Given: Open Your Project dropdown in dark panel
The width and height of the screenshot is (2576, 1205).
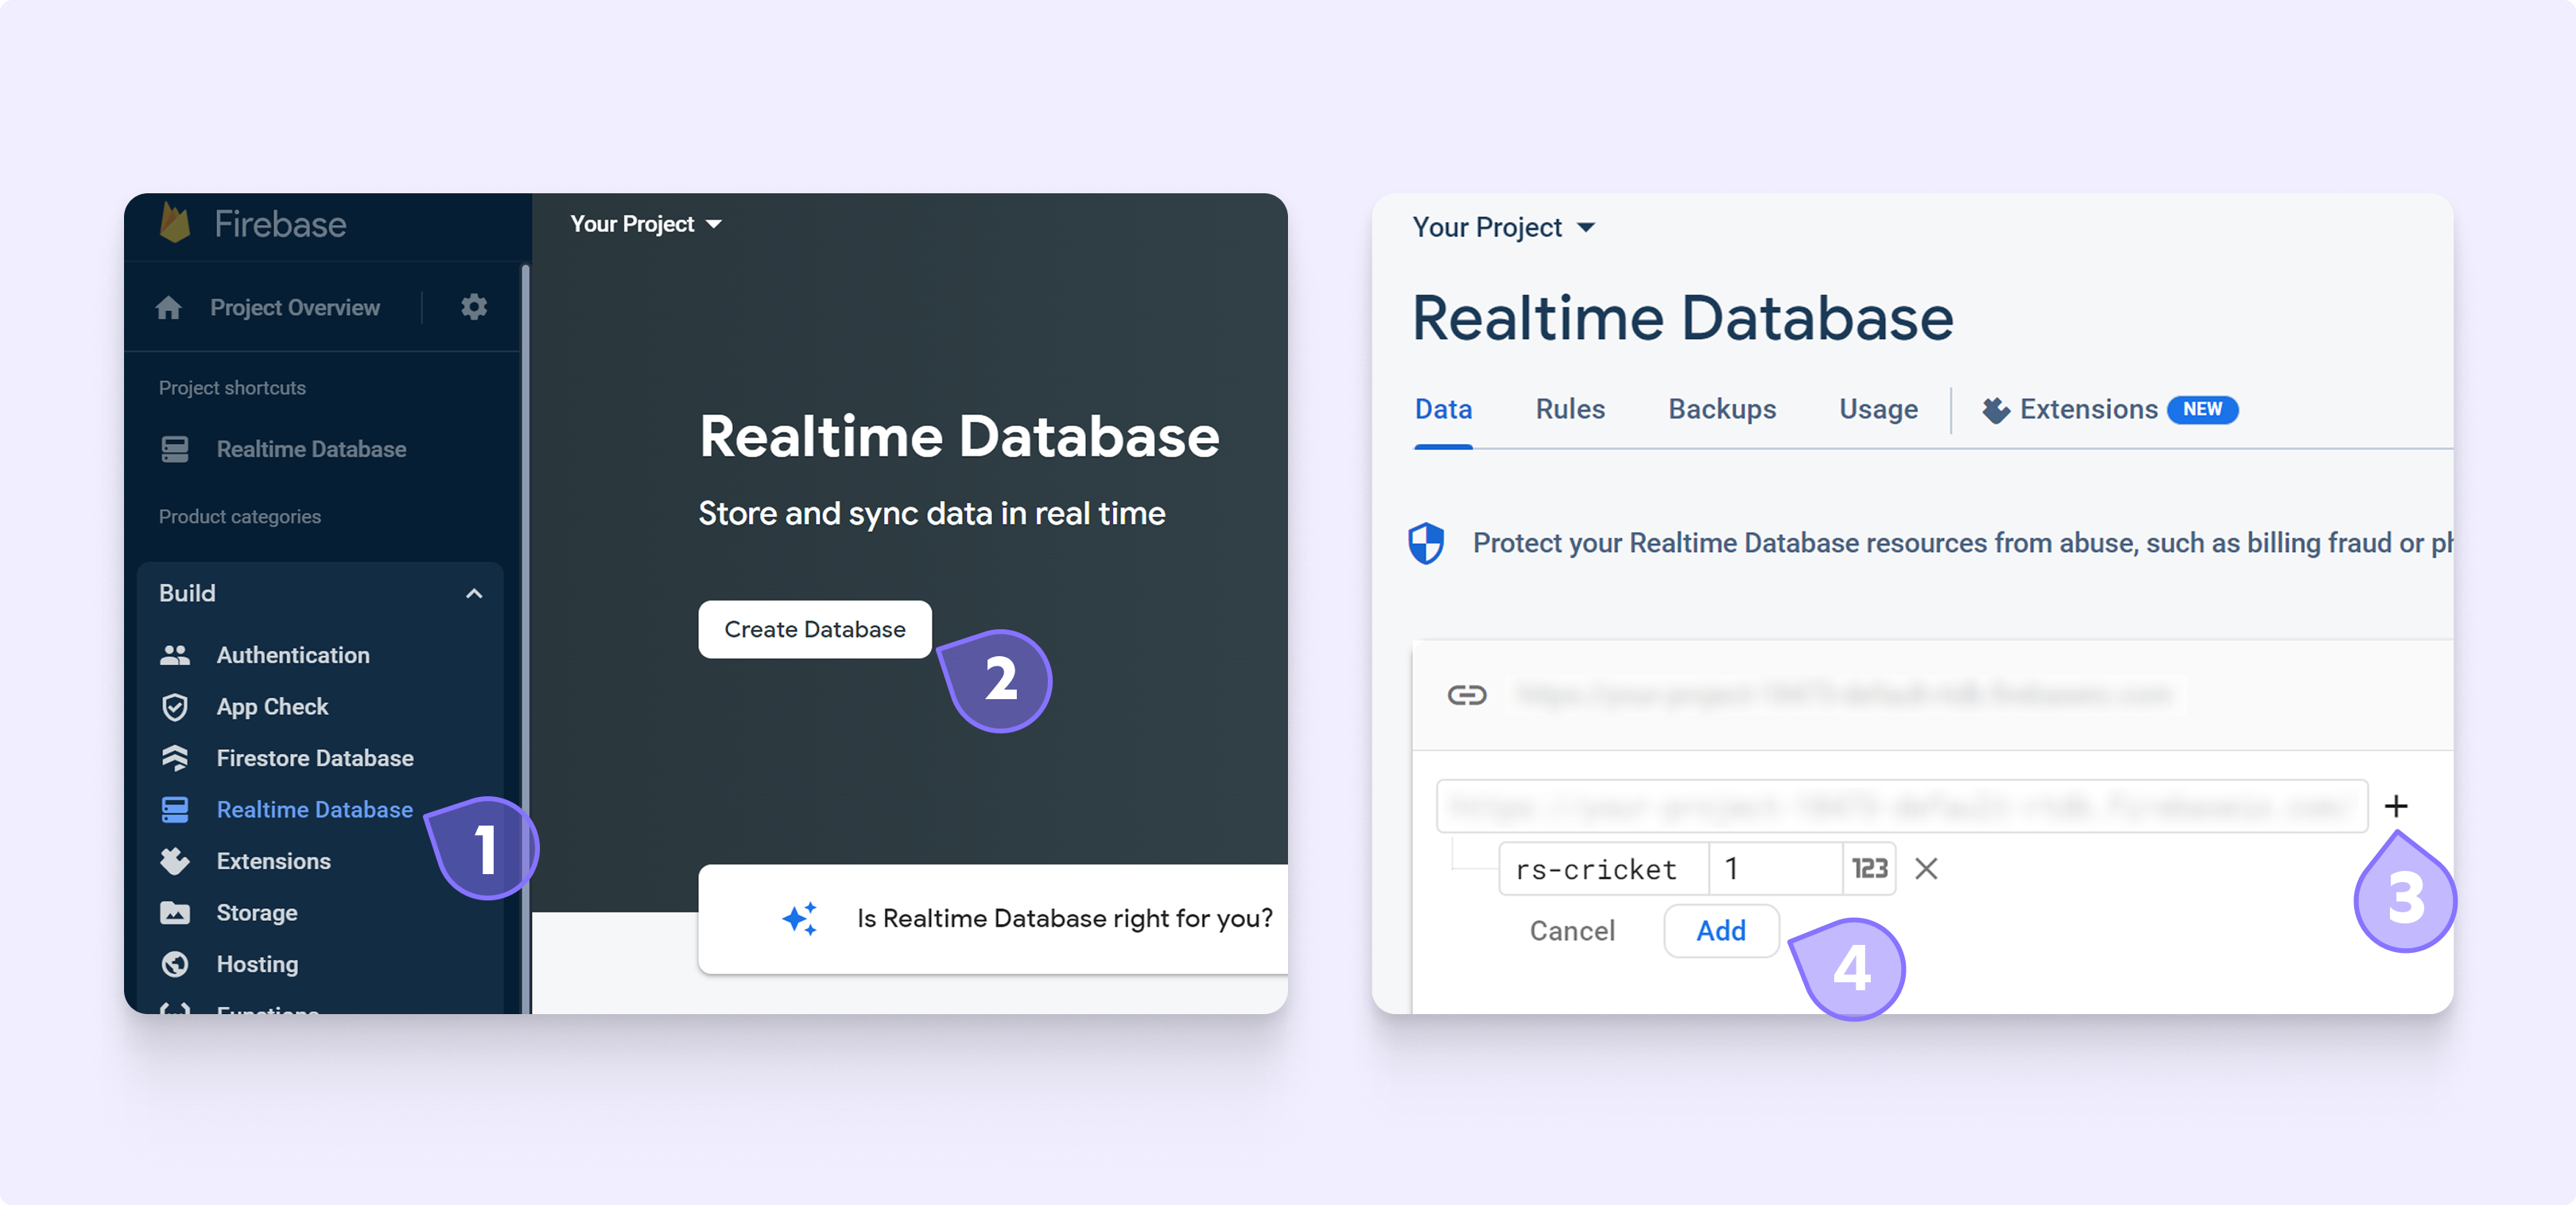Looking at the screenshot, I should click(x=645, y=224).
